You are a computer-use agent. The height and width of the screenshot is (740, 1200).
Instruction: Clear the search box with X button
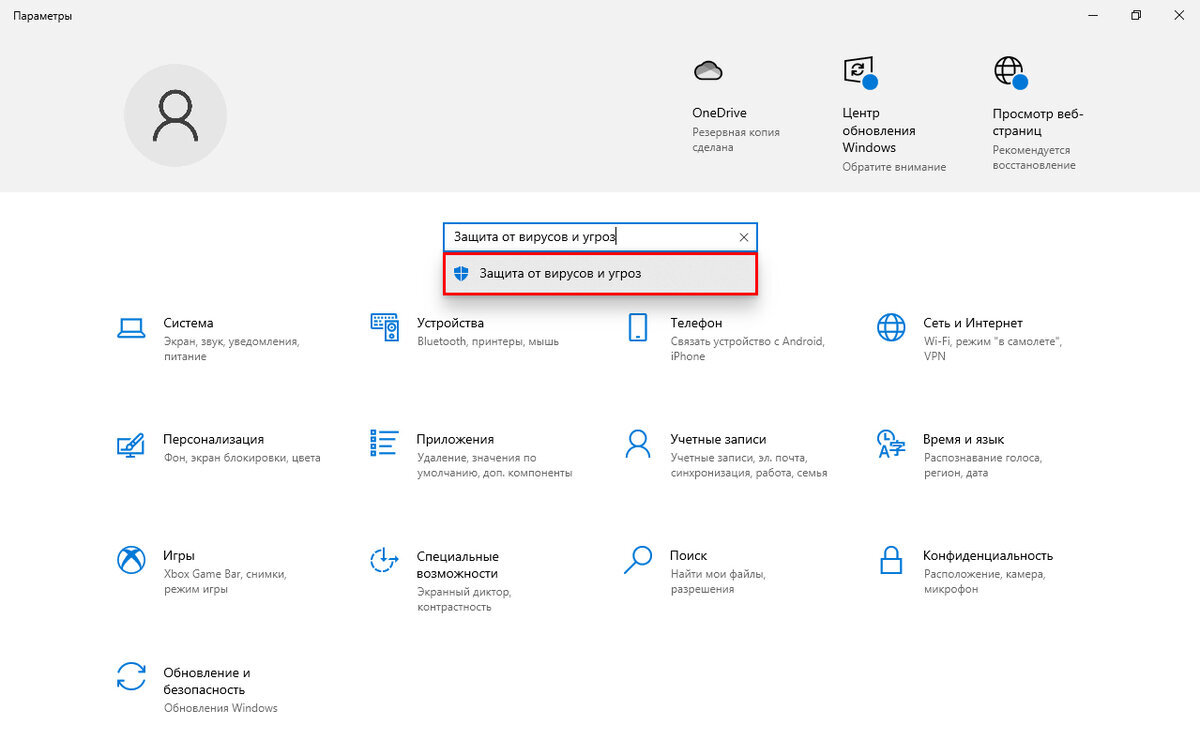click(x=743, y=237)
